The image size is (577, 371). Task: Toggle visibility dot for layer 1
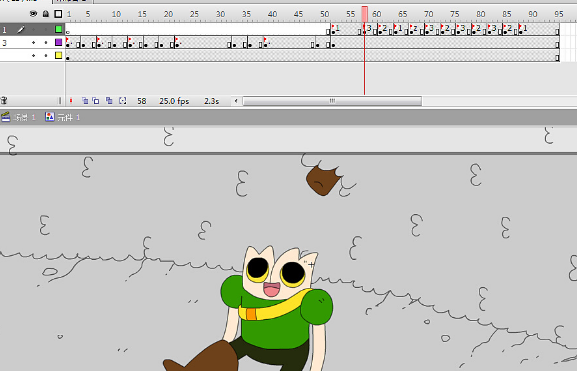pos(33,29)
